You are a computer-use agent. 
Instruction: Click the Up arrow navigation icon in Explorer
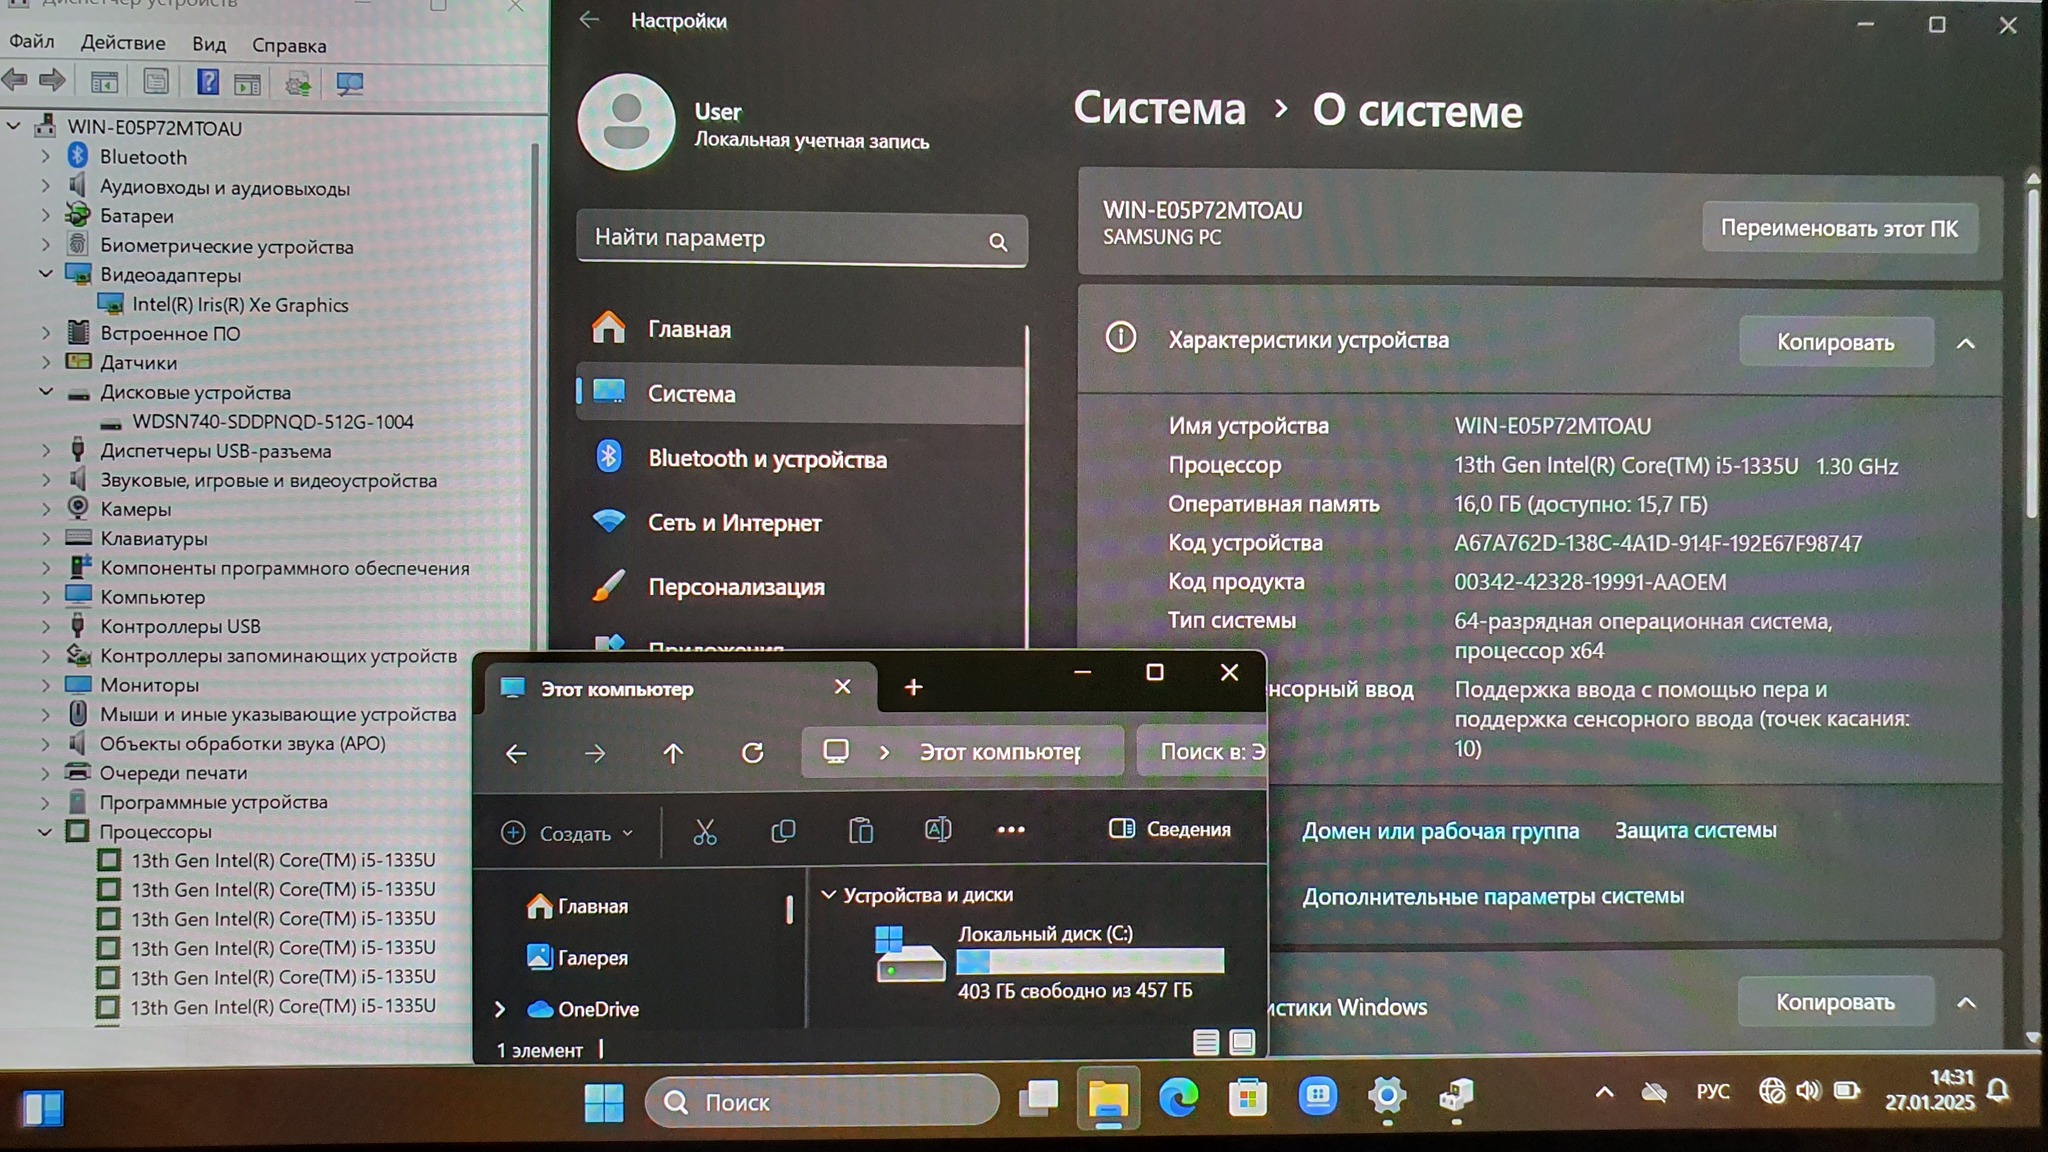coord(673,753)
